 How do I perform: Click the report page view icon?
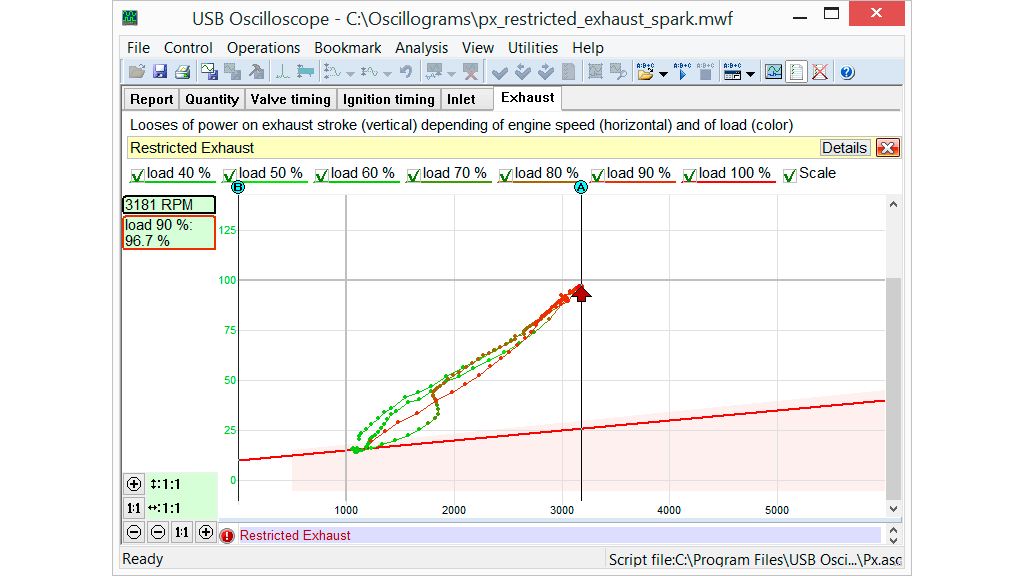797,72
